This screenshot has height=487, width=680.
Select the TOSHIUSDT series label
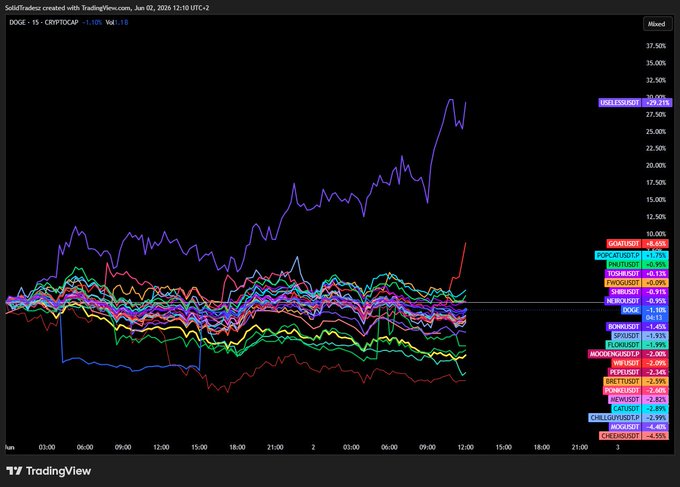click(x=623, y=274)
